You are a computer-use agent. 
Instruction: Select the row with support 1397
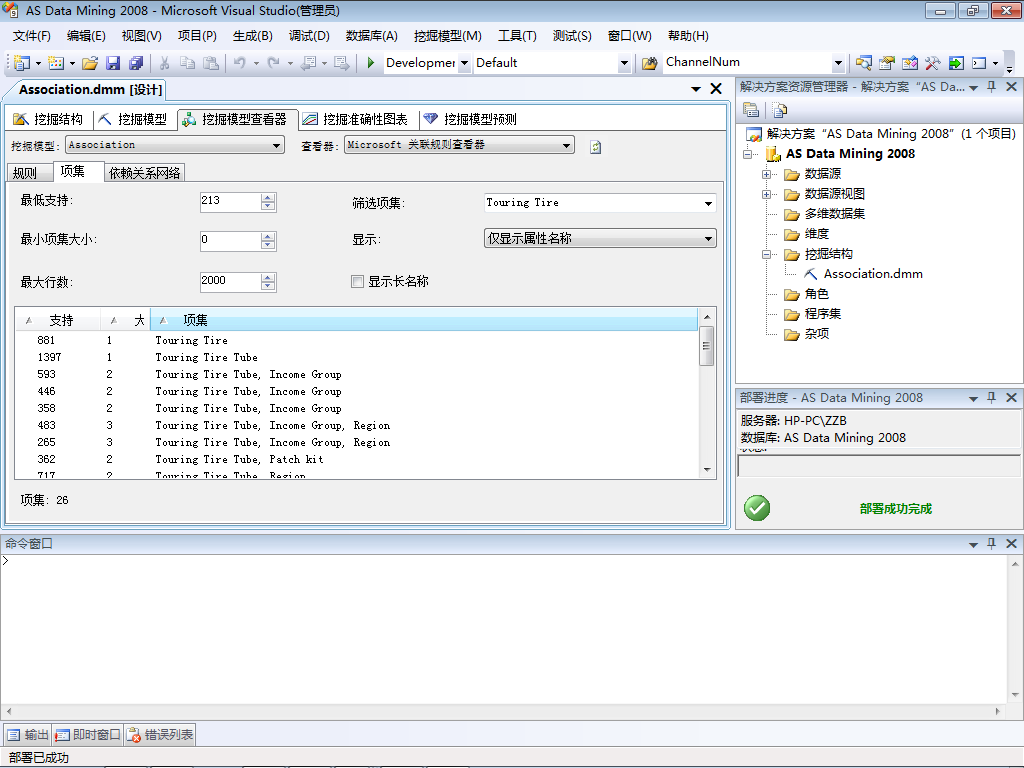point(357,357)
